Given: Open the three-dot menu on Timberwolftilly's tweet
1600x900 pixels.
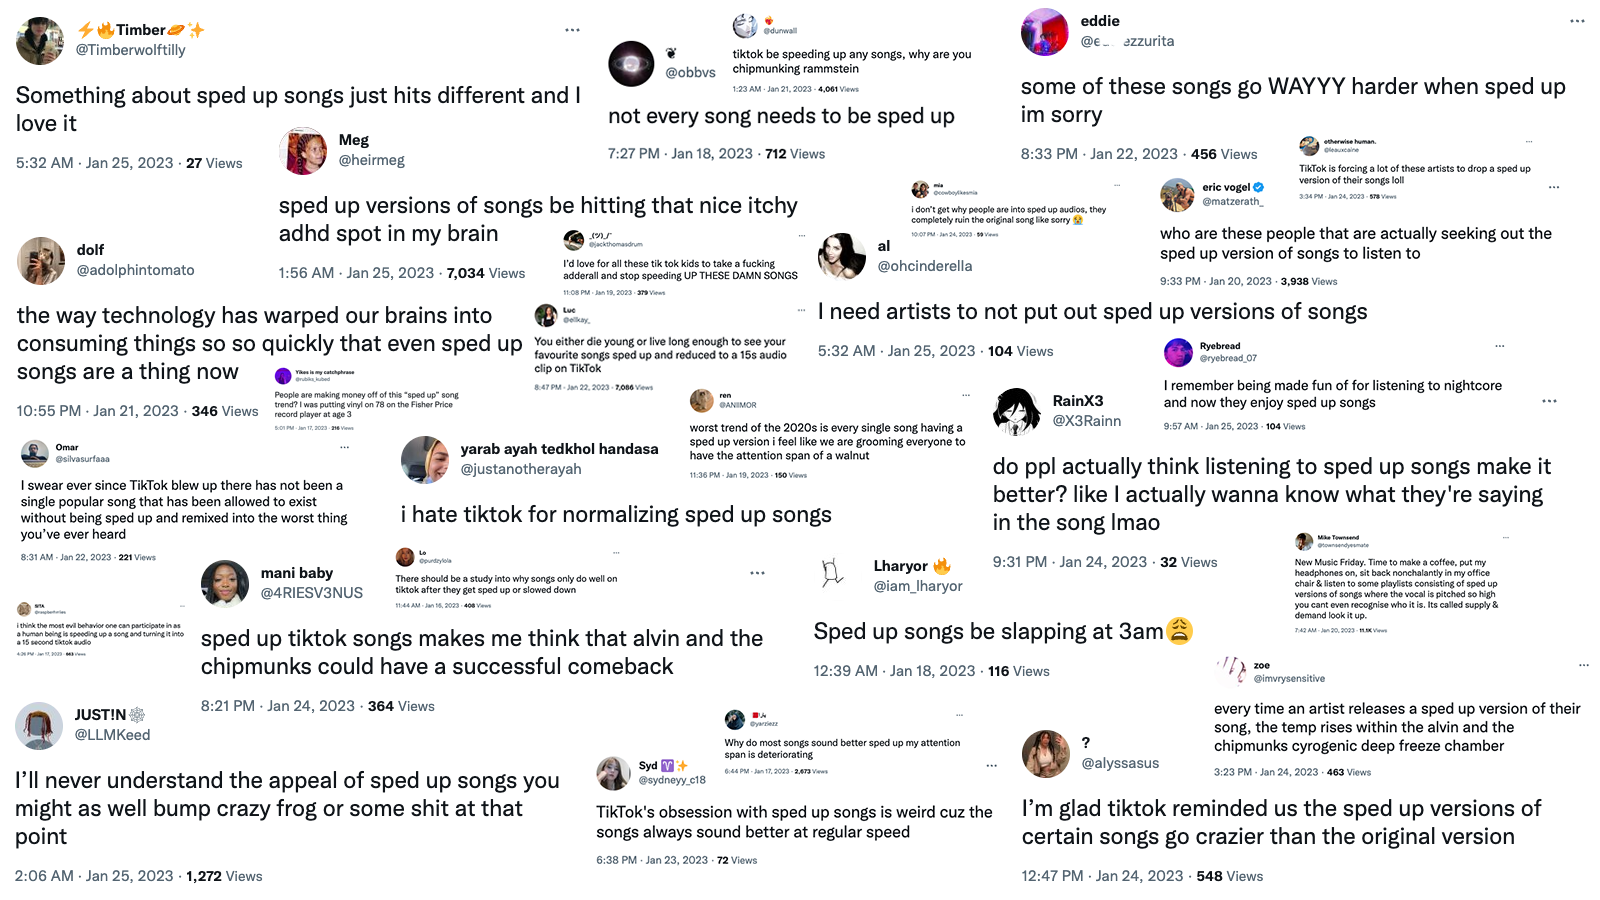Looking at the screenshot, I should tap(572, 30).
